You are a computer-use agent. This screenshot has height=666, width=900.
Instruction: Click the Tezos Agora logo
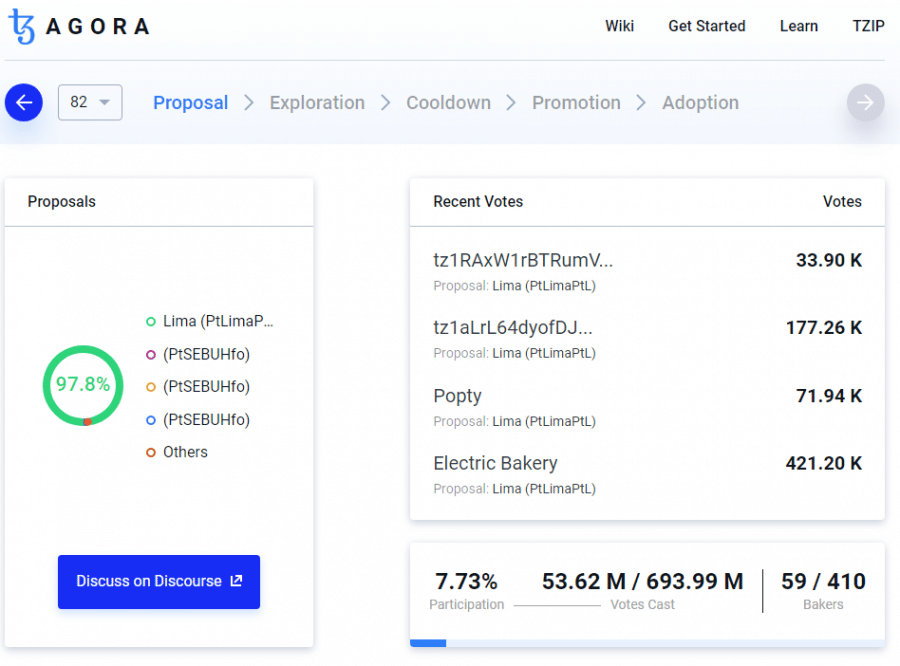click(79, 26)
